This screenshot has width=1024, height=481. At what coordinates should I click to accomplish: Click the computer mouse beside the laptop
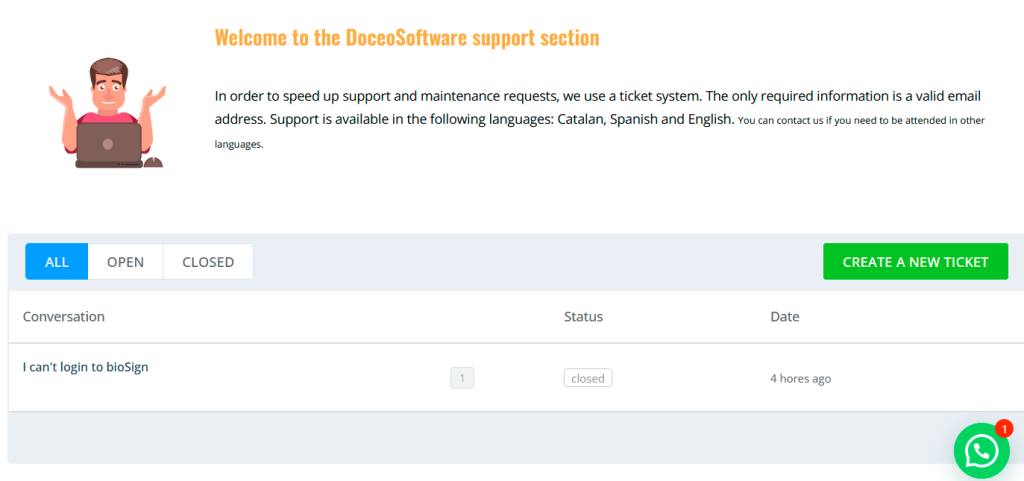pyautogui.click(x=153, y=162)
